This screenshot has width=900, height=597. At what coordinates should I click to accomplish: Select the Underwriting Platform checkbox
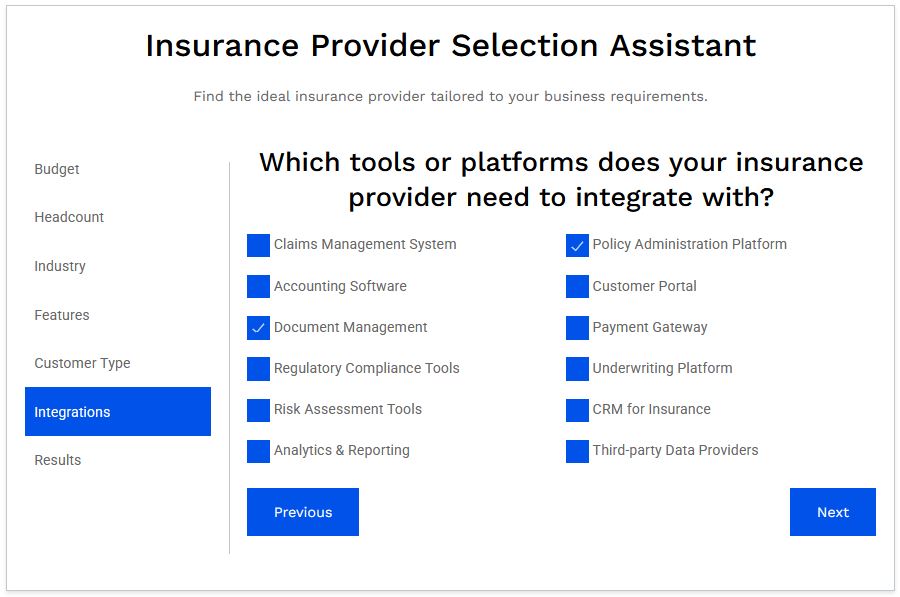577,369
